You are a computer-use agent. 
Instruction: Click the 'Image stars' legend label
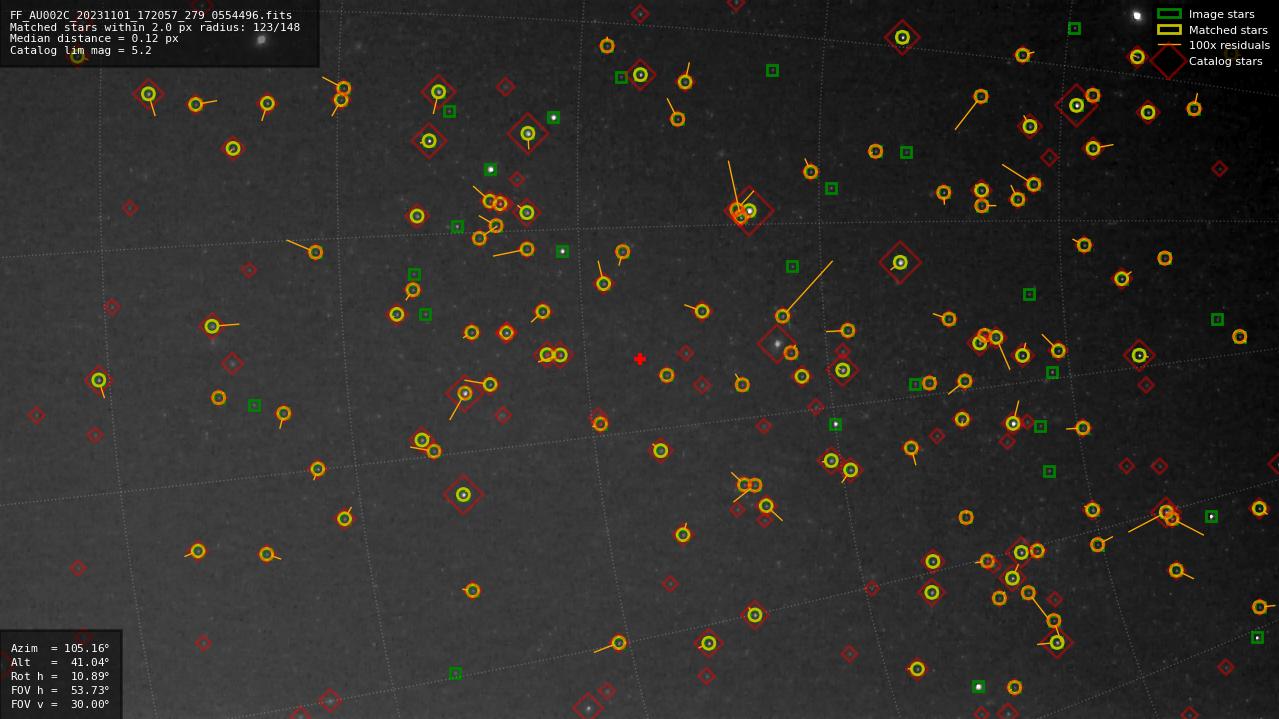click(1221, 14)
